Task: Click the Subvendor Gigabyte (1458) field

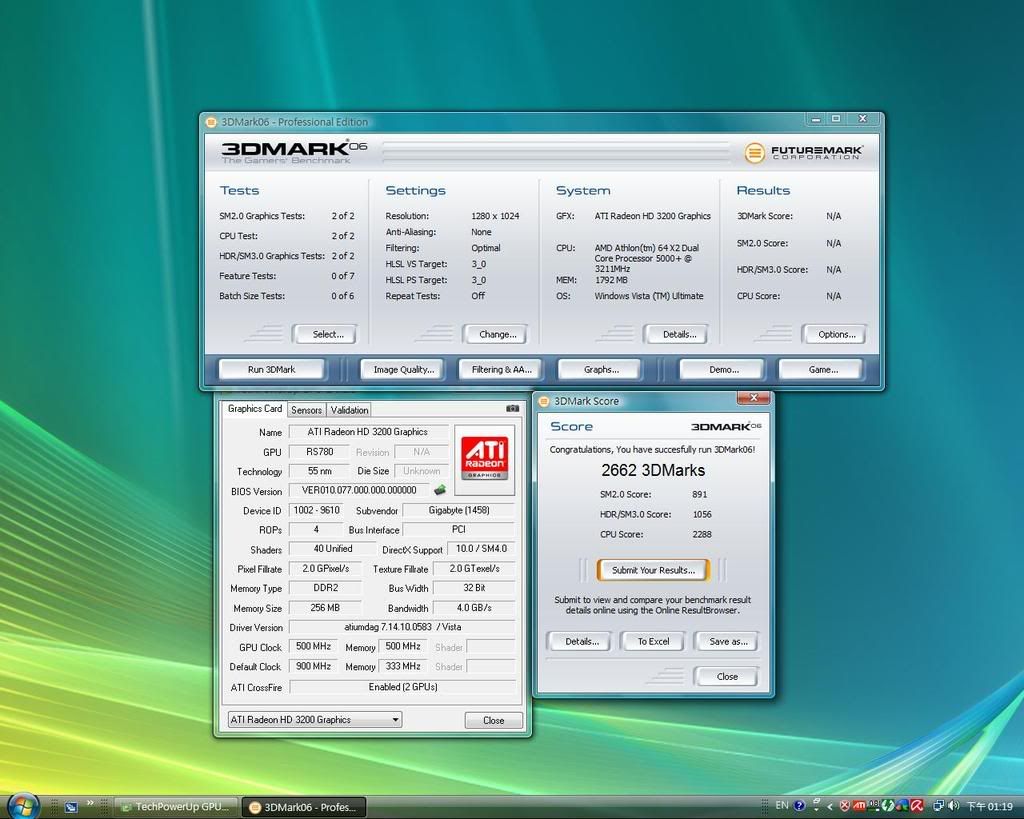Action: (458, 510)
